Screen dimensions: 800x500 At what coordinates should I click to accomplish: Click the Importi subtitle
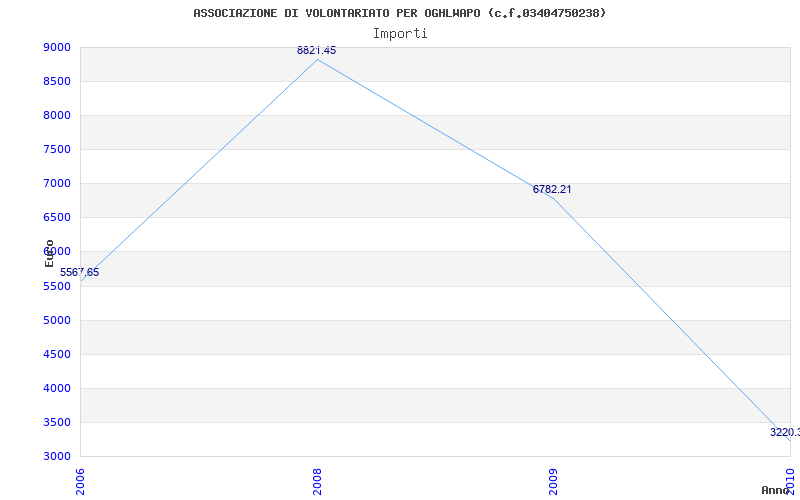400,34
